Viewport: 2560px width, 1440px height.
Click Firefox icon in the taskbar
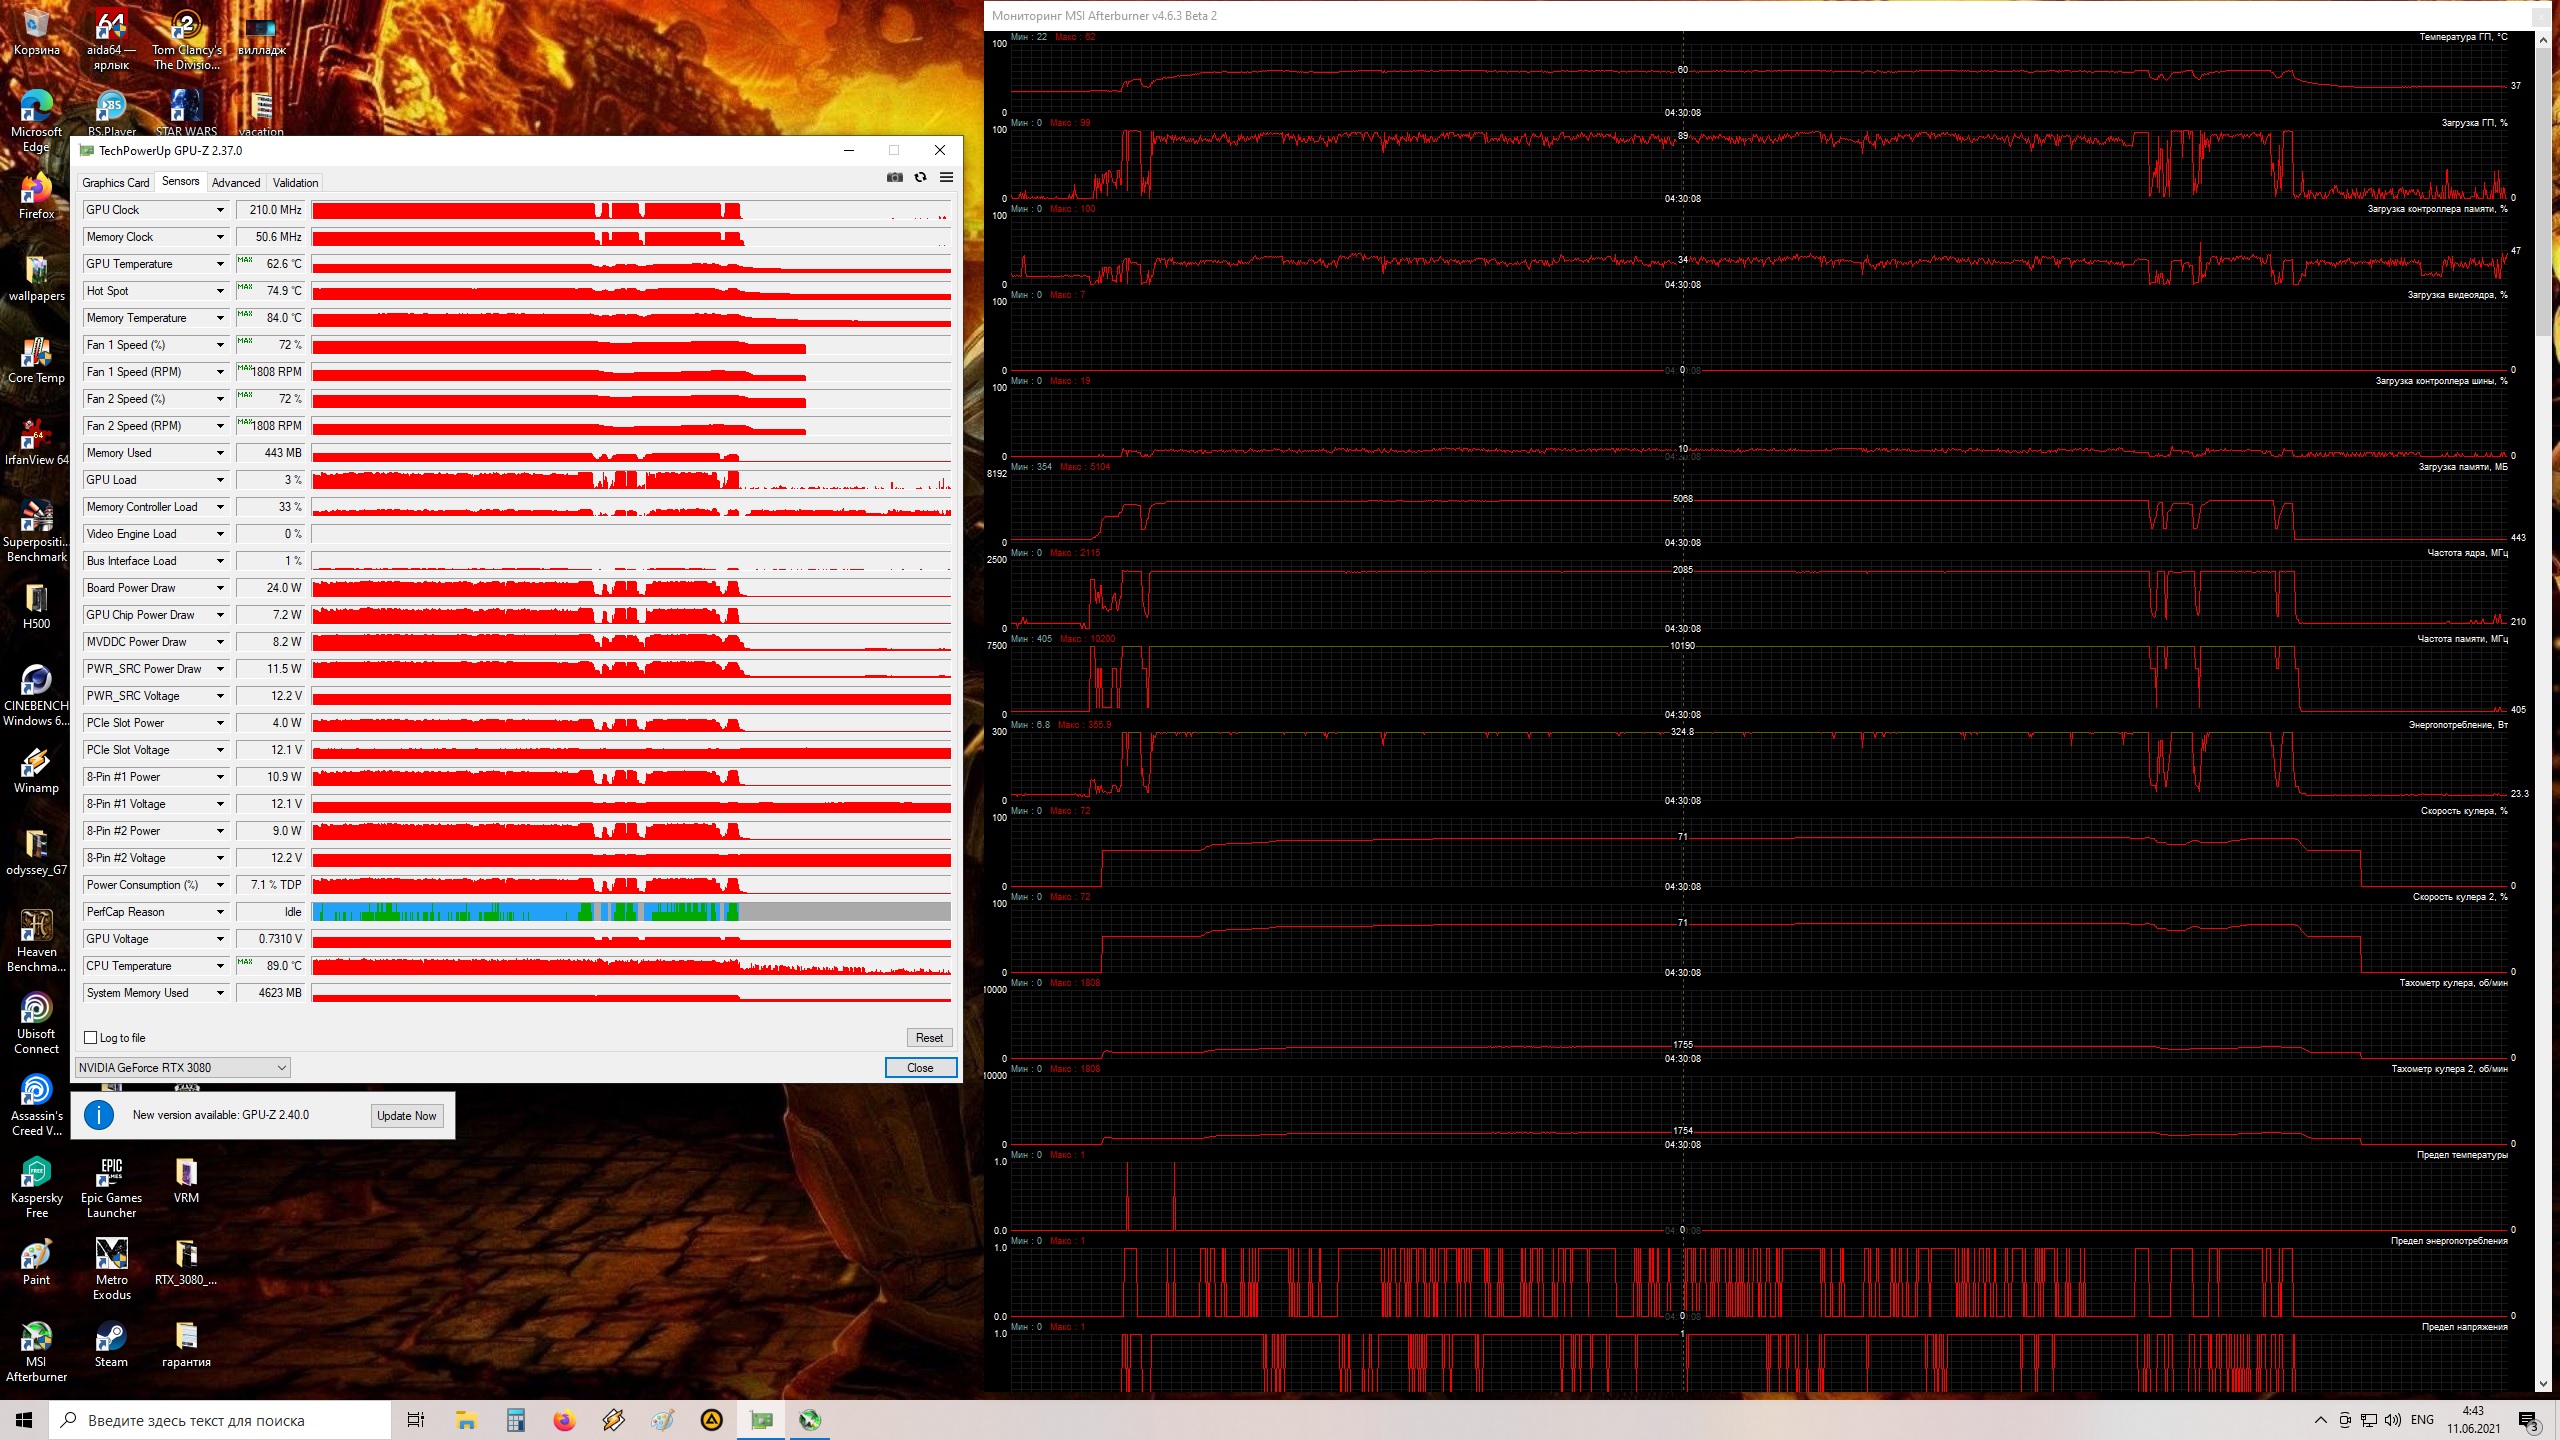(x=564, y=1420)
